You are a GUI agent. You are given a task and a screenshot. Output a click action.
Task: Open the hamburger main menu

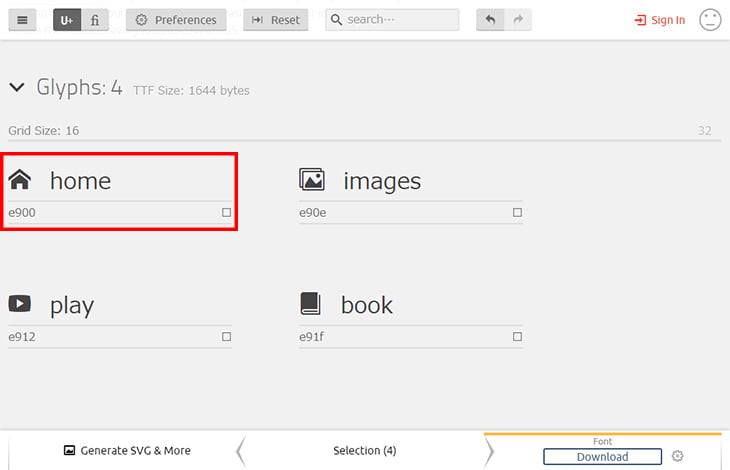coord(22,20)
